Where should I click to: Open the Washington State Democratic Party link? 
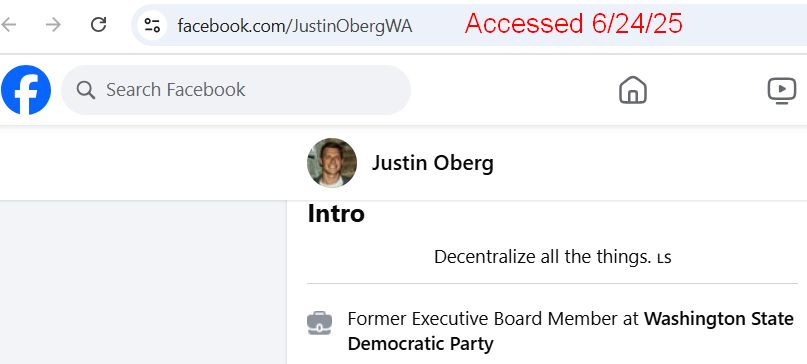pyautogui.click(x=570, y=331)
